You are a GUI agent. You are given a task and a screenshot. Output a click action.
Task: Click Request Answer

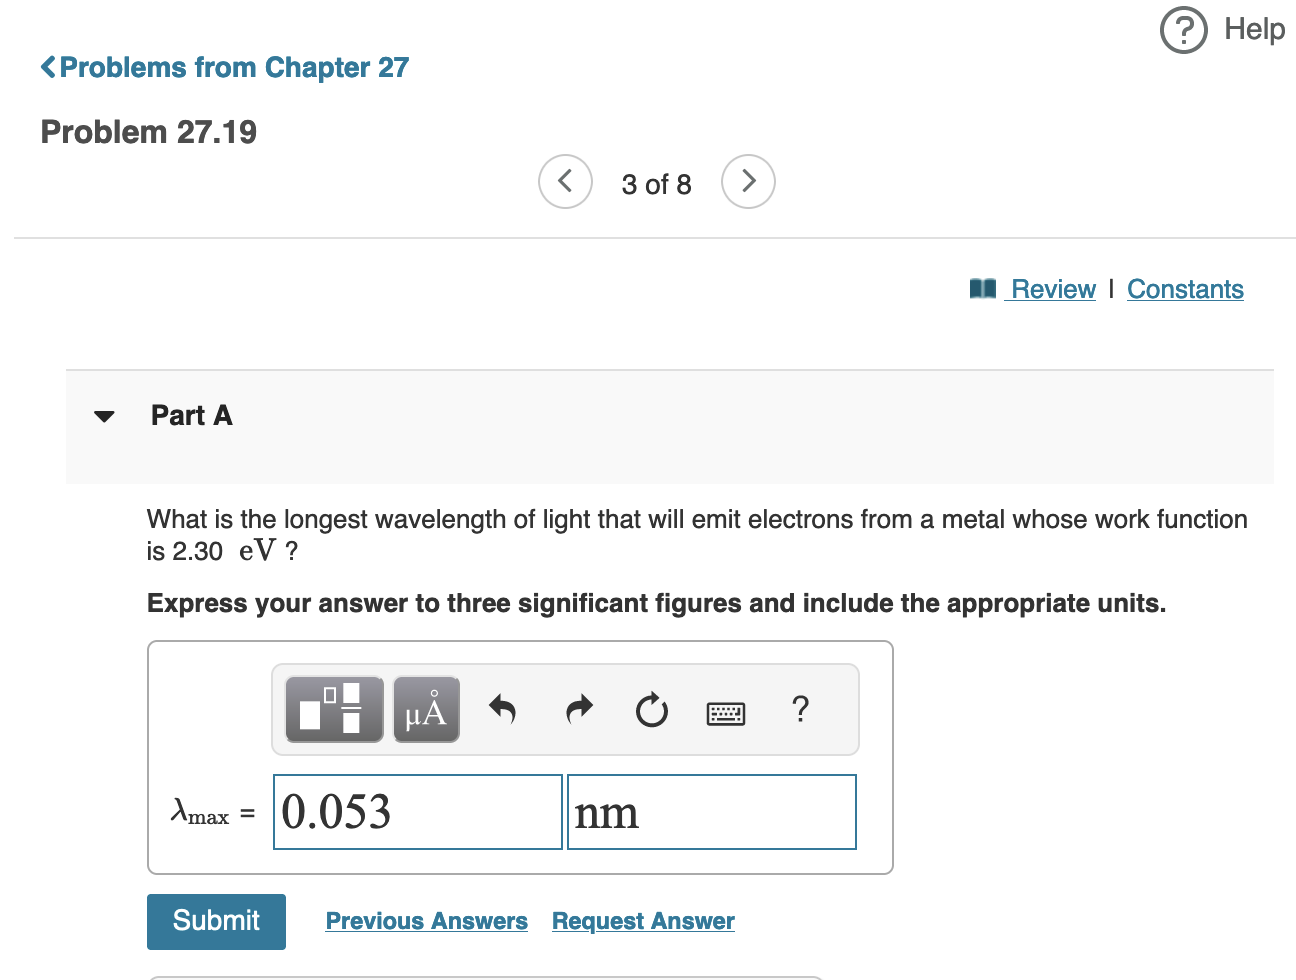pyautogui.click(x=643, y=921)
